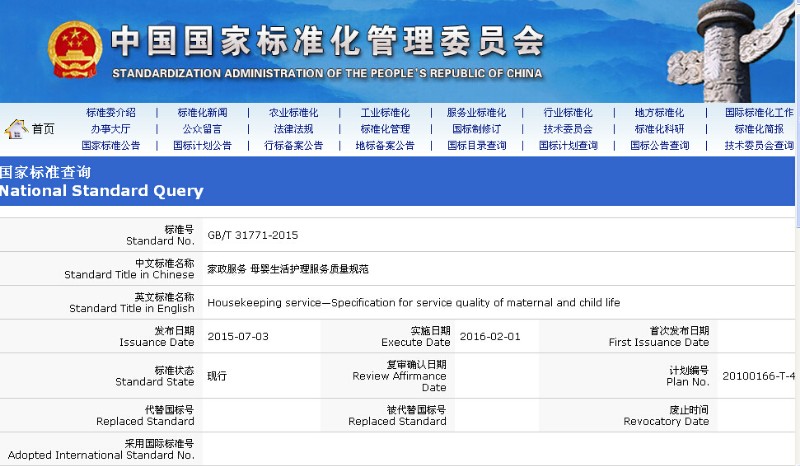Screen dimensions: 800x466
Task: Open 国际标准化工作 navigation link
Action: click(759, 113)
